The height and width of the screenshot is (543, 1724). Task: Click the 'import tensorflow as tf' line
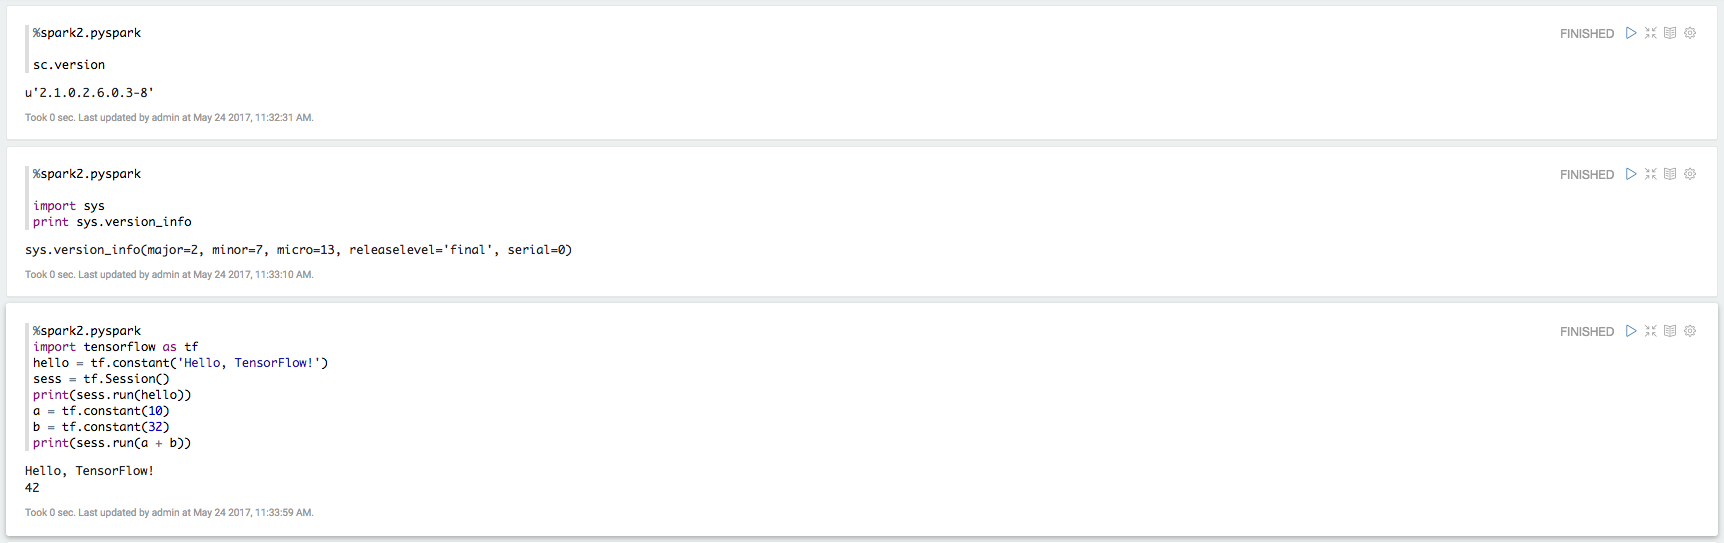(115, 347)
